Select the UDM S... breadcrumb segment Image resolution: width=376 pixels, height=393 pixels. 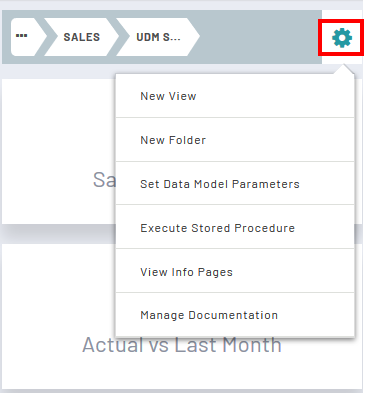click(x=158, y=37)
